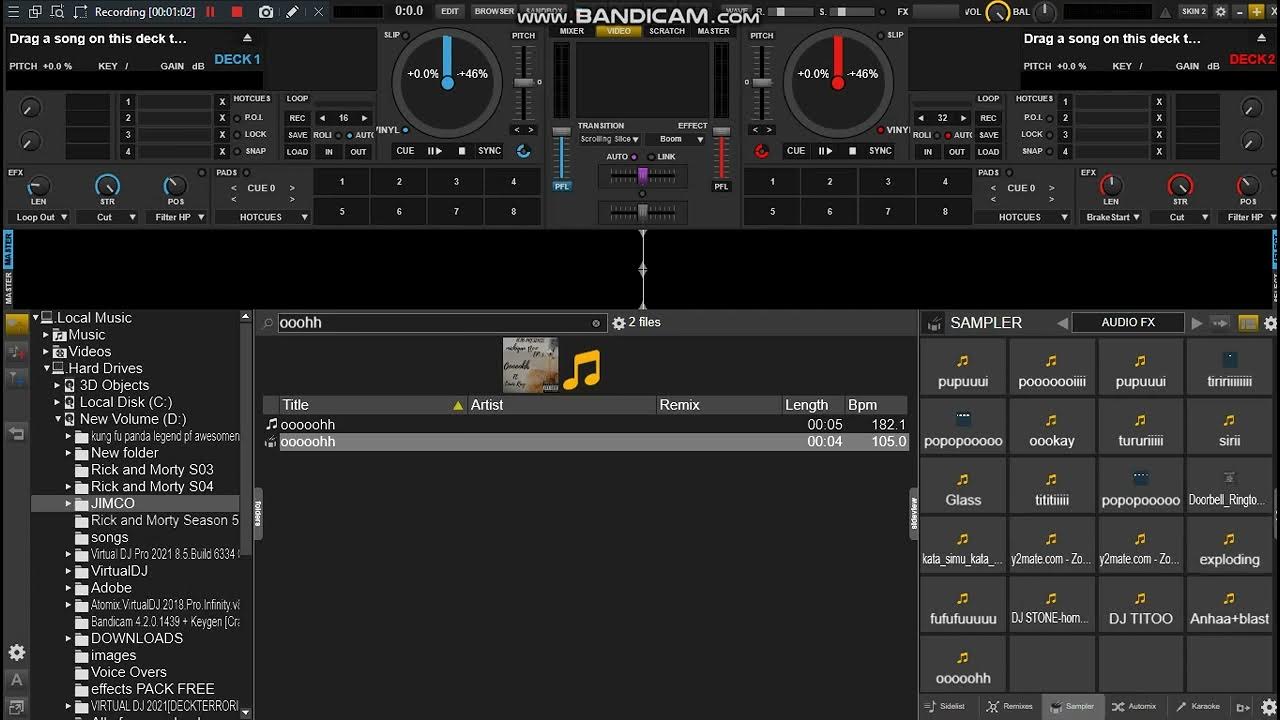Switch to the MIXER tab
The height and width of the screenshot is (720, 1280).
572,31
